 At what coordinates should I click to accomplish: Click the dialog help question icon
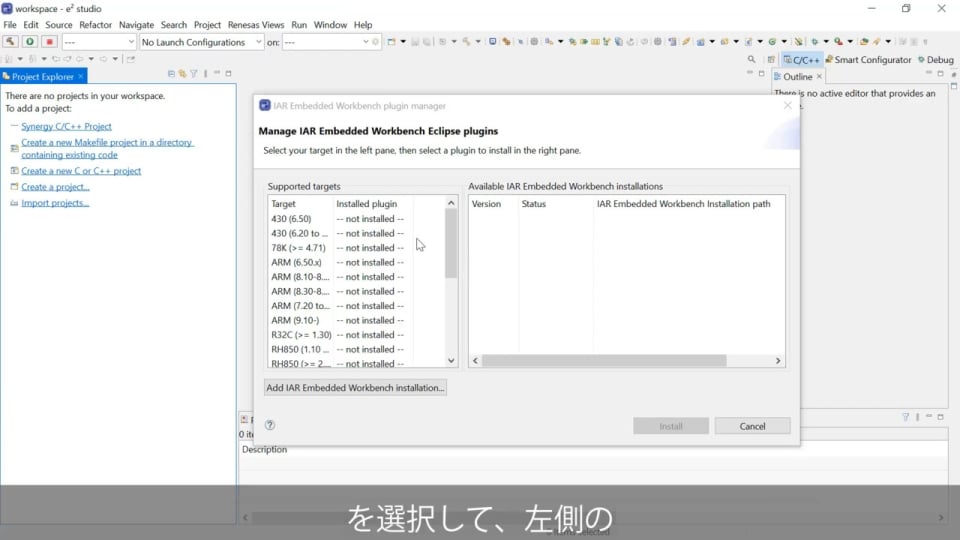point(270,425)
